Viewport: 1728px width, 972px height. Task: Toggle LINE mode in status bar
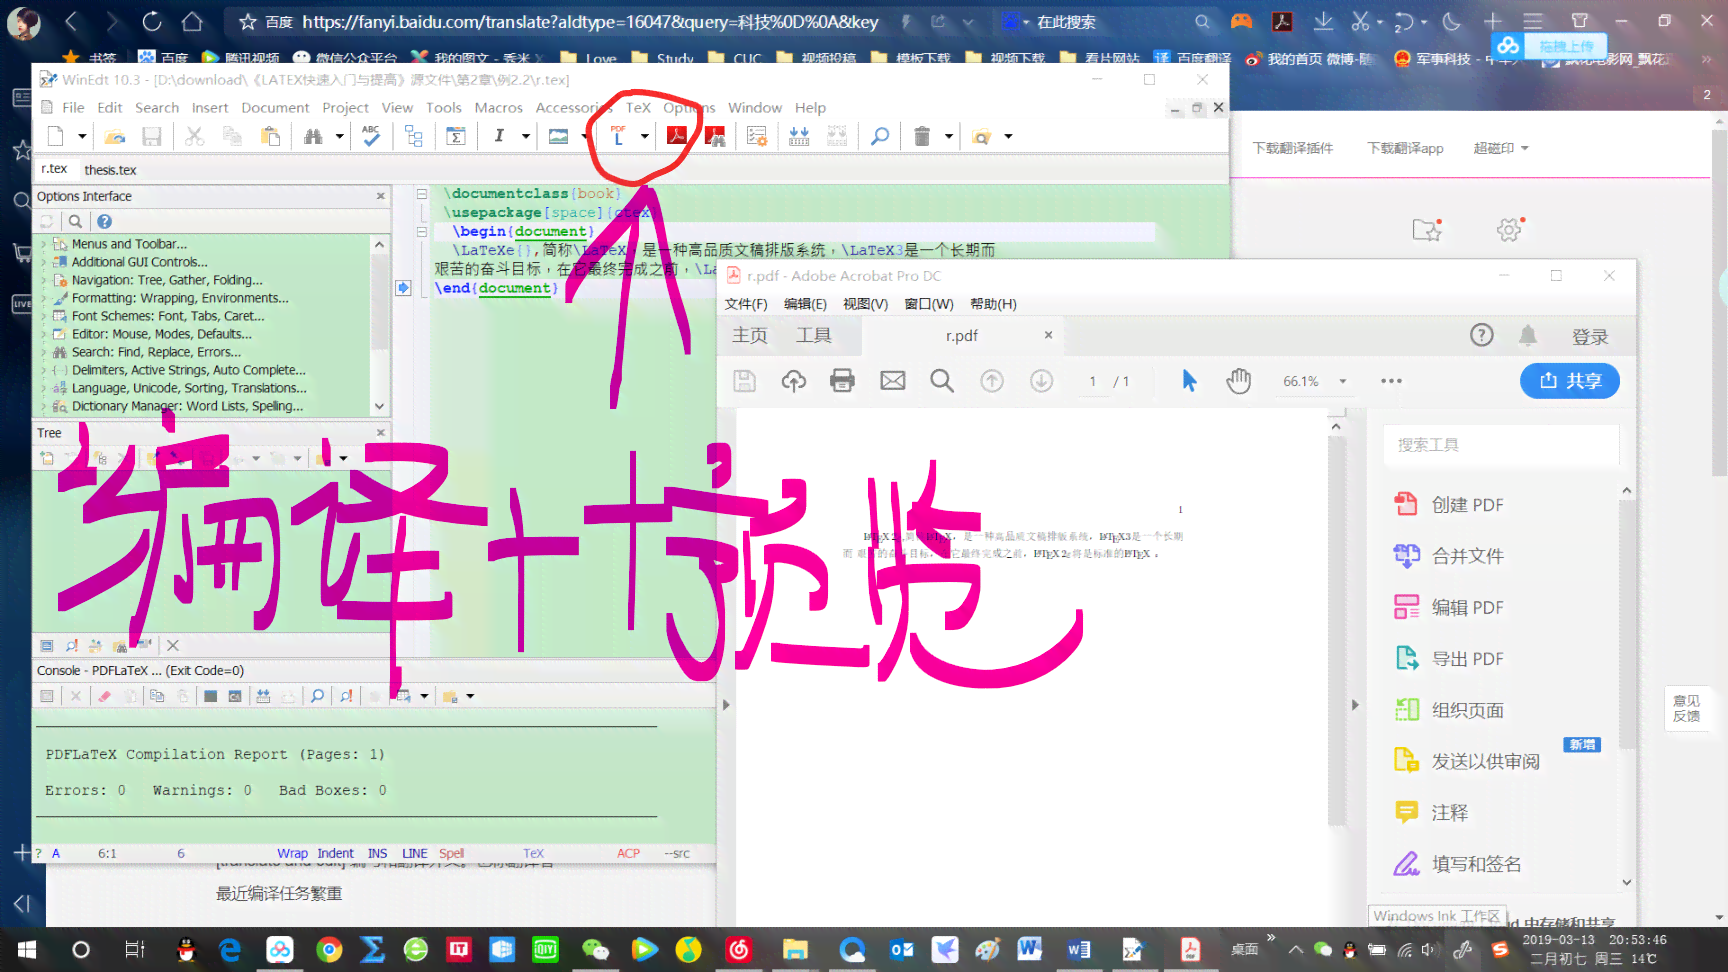tap(414, 853)
